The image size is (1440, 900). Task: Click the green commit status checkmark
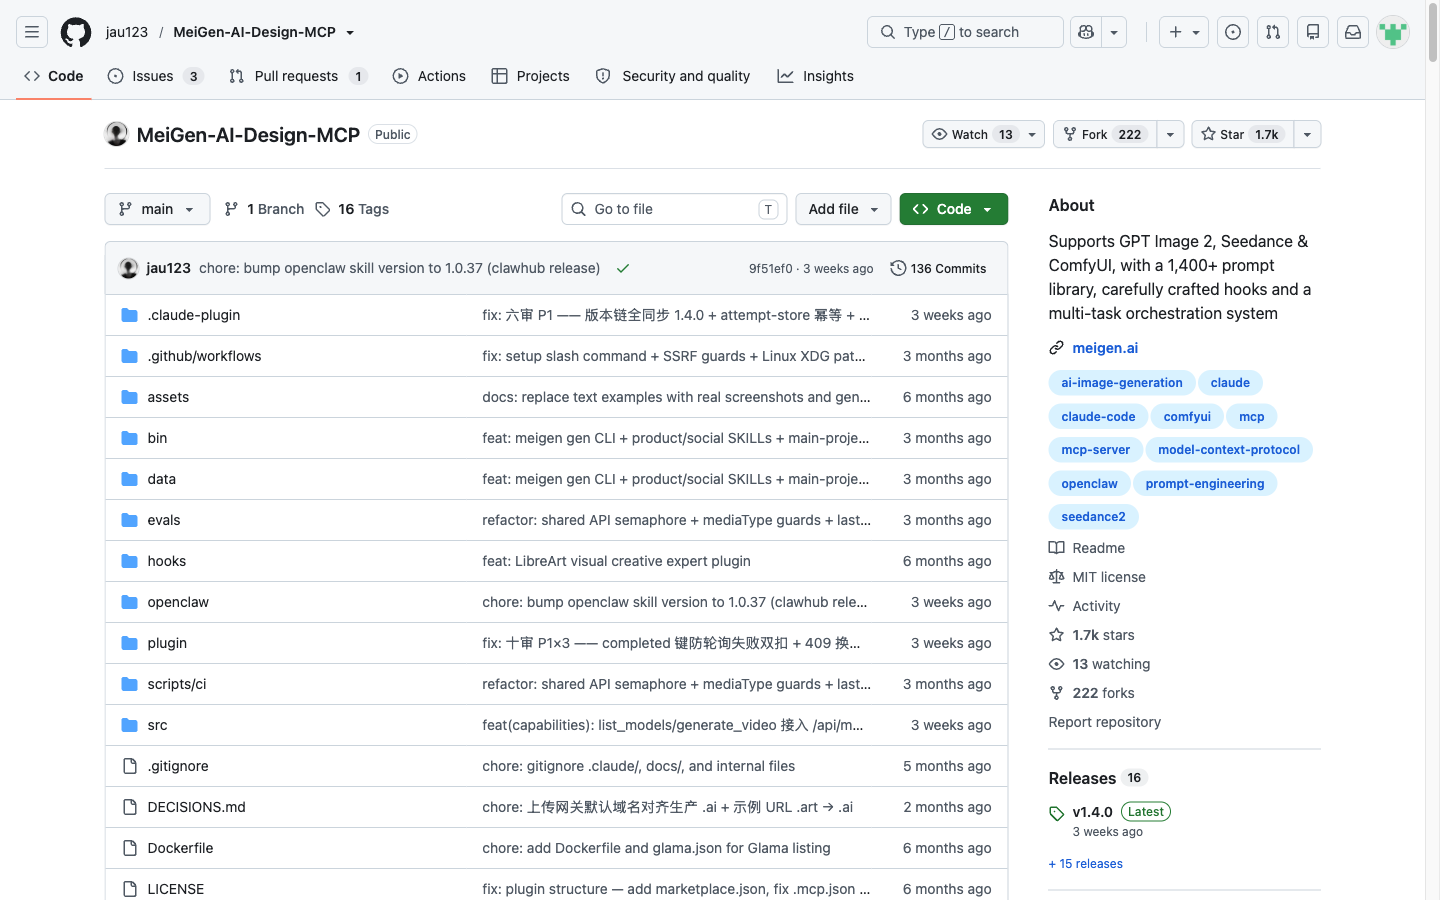point(623,268)
